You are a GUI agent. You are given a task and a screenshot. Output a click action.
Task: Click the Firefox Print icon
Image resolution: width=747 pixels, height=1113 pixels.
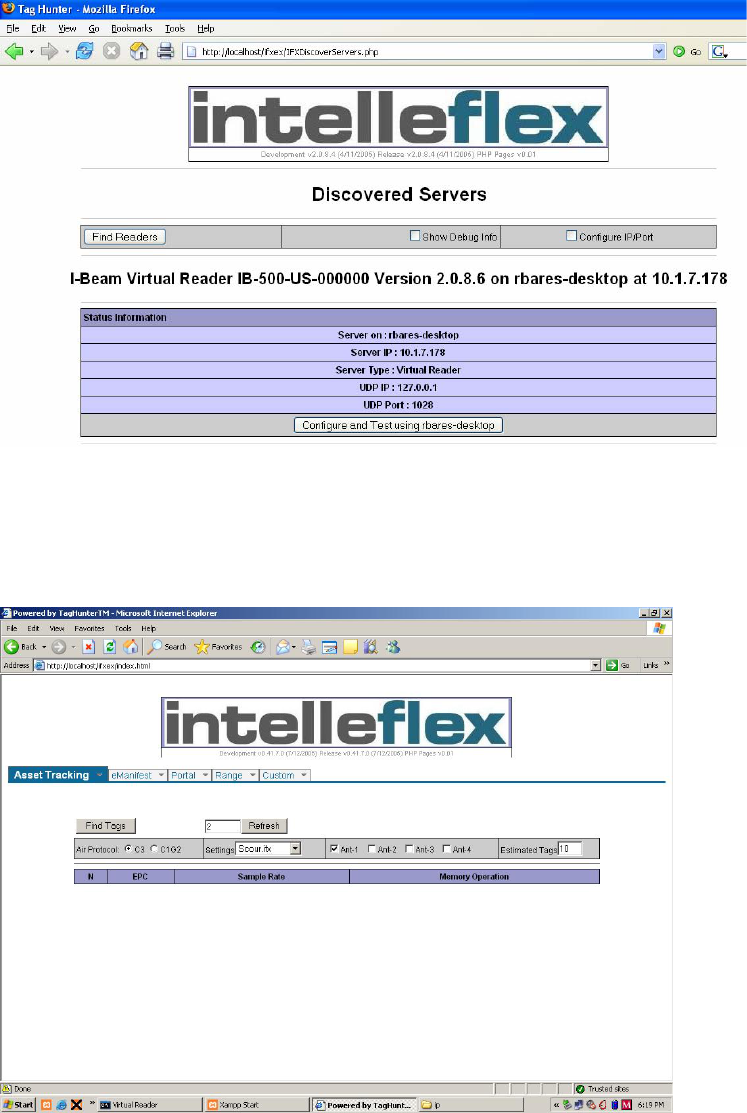pyautogui.click(x=165, y=51)
